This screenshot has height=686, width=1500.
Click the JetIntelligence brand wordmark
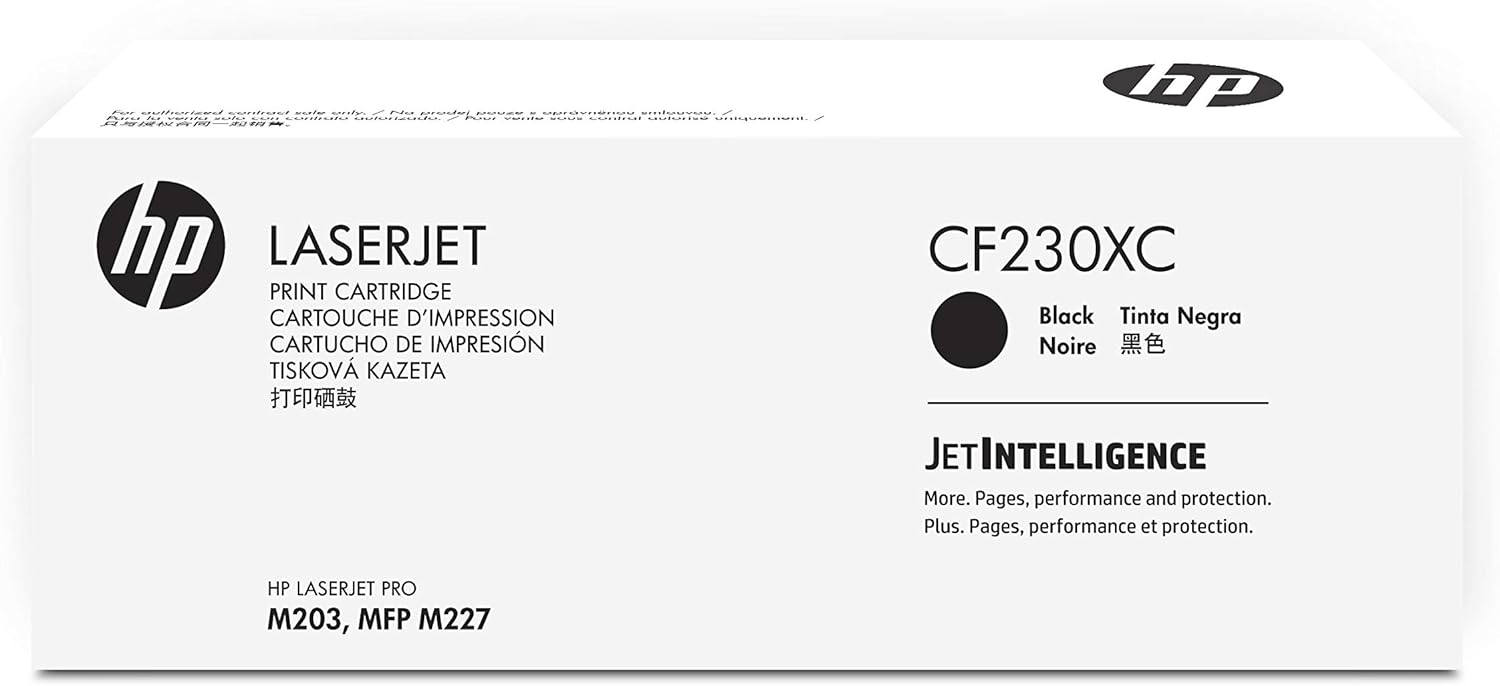pyautogui.click(x=1064, y=455)
